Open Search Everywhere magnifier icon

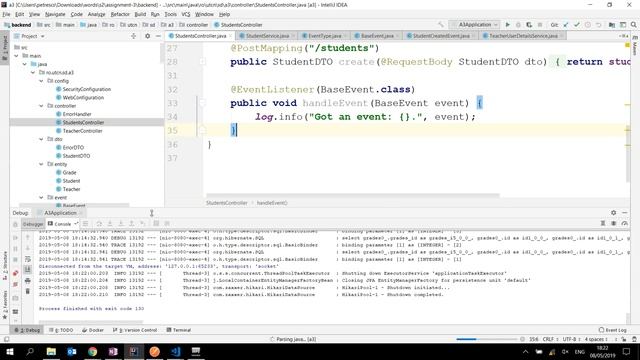click(x=633, y=25)
